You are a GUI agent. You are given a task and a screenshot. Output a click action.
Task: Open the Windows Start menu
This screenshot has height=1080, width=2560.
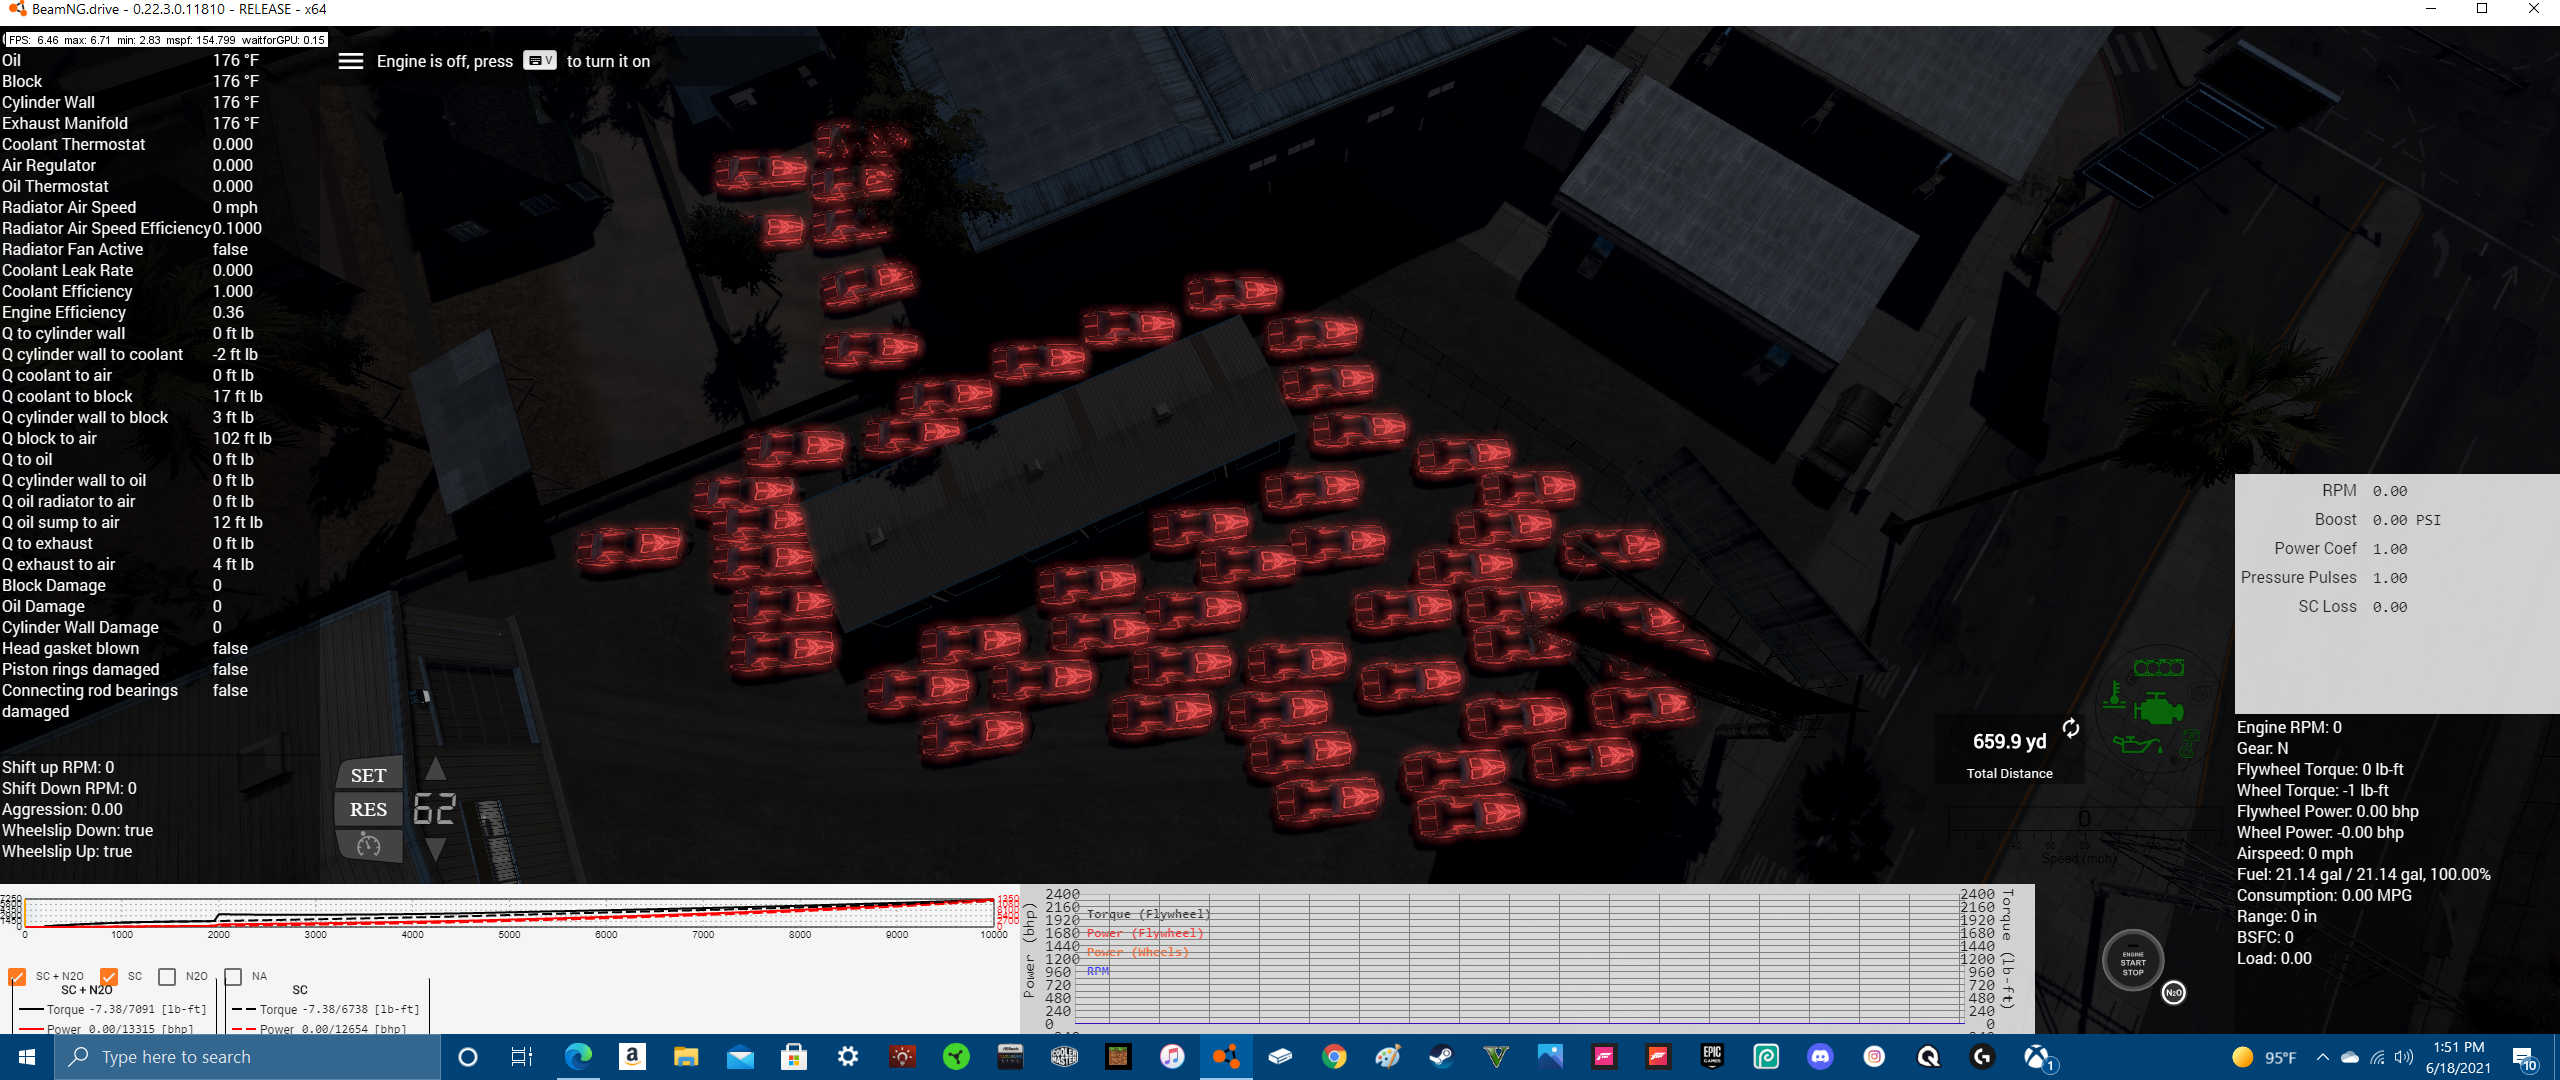coord(27,1057)
